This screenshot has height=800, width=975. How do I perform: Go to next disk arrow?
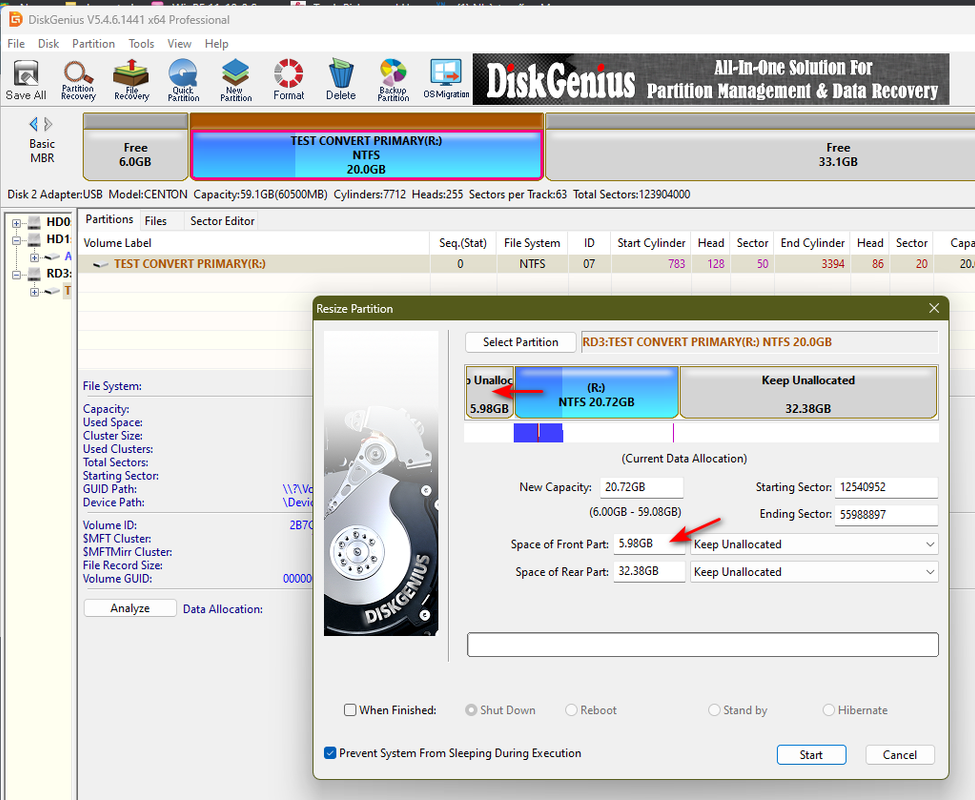(48, 124)
